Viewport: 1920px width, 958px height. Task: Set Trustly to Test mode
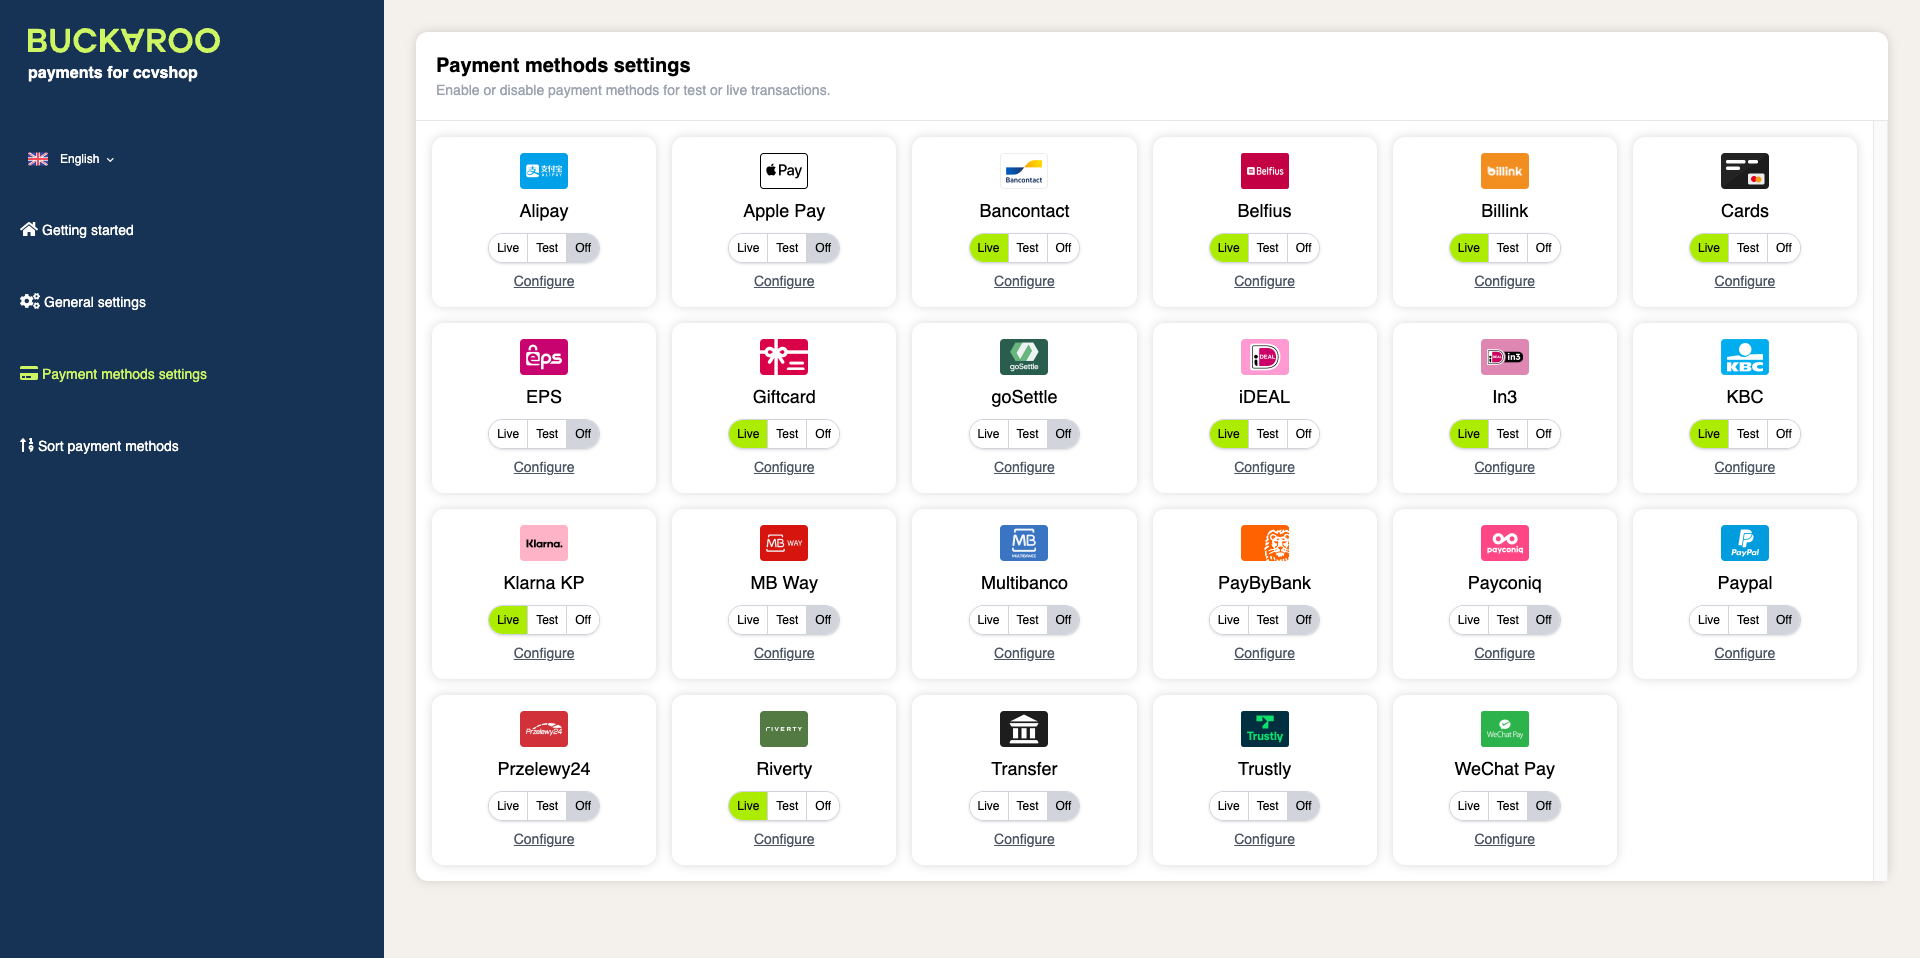1267,806
